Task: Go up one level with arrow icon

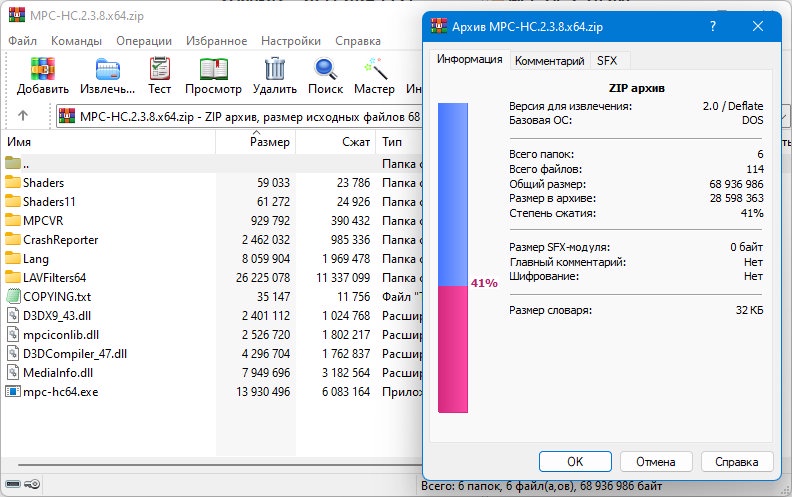Action: (23, 116)
